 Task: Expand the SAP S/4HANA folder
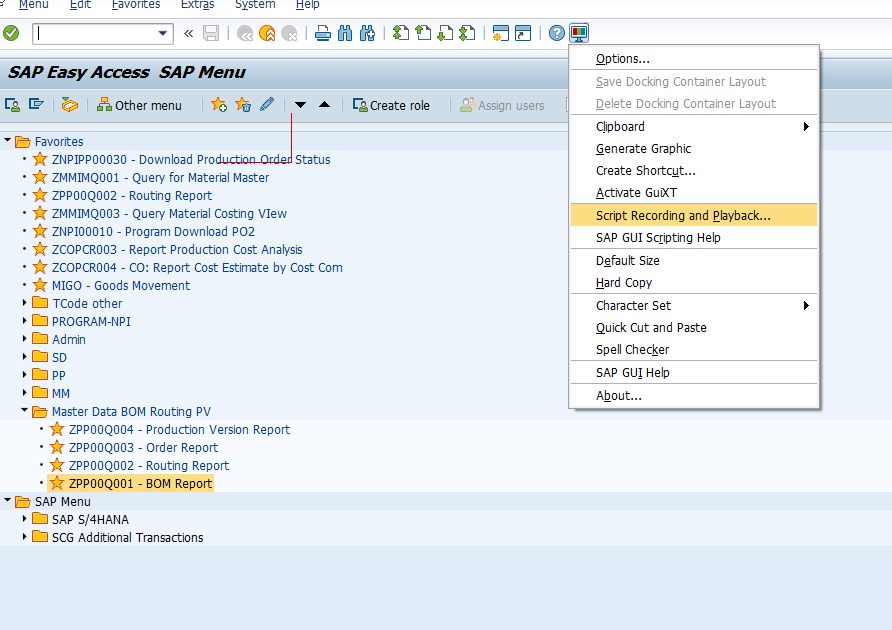tap(24, 518)
